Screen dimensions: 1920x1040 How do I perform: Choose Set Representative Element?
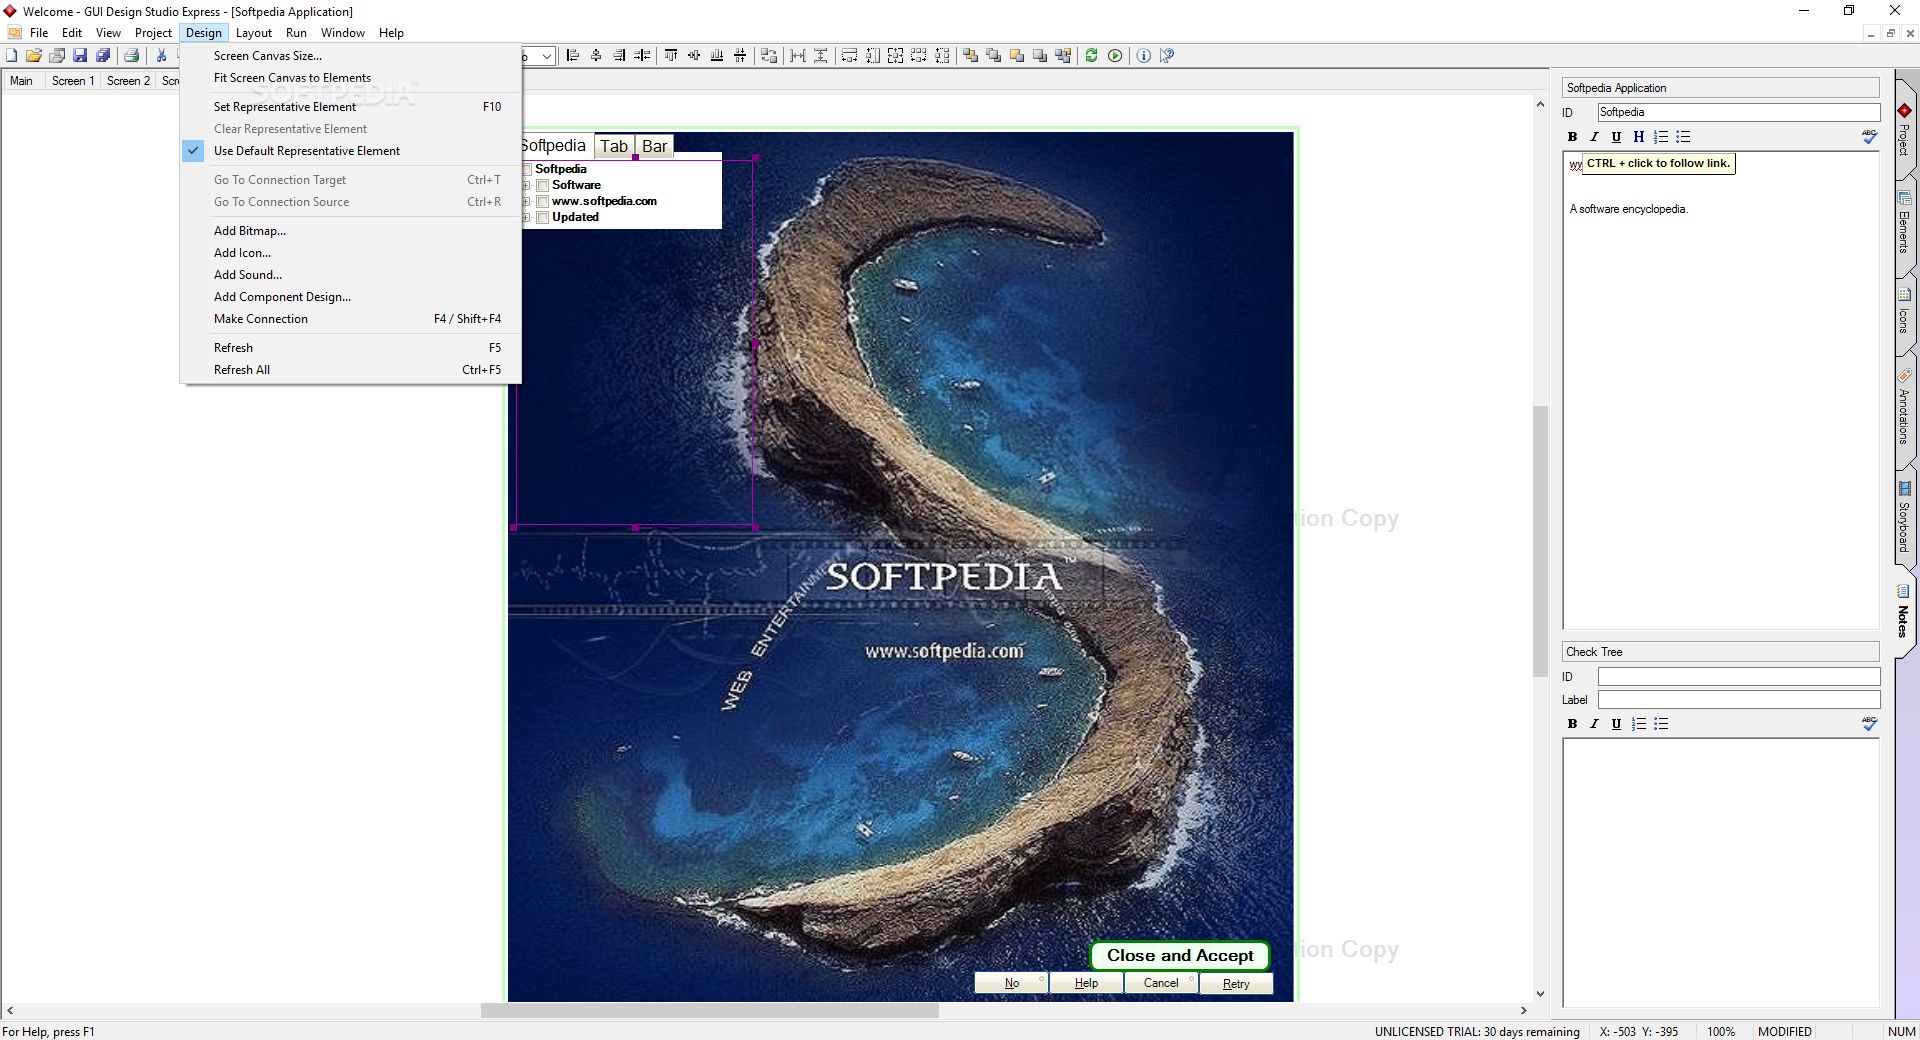(350, 107)
